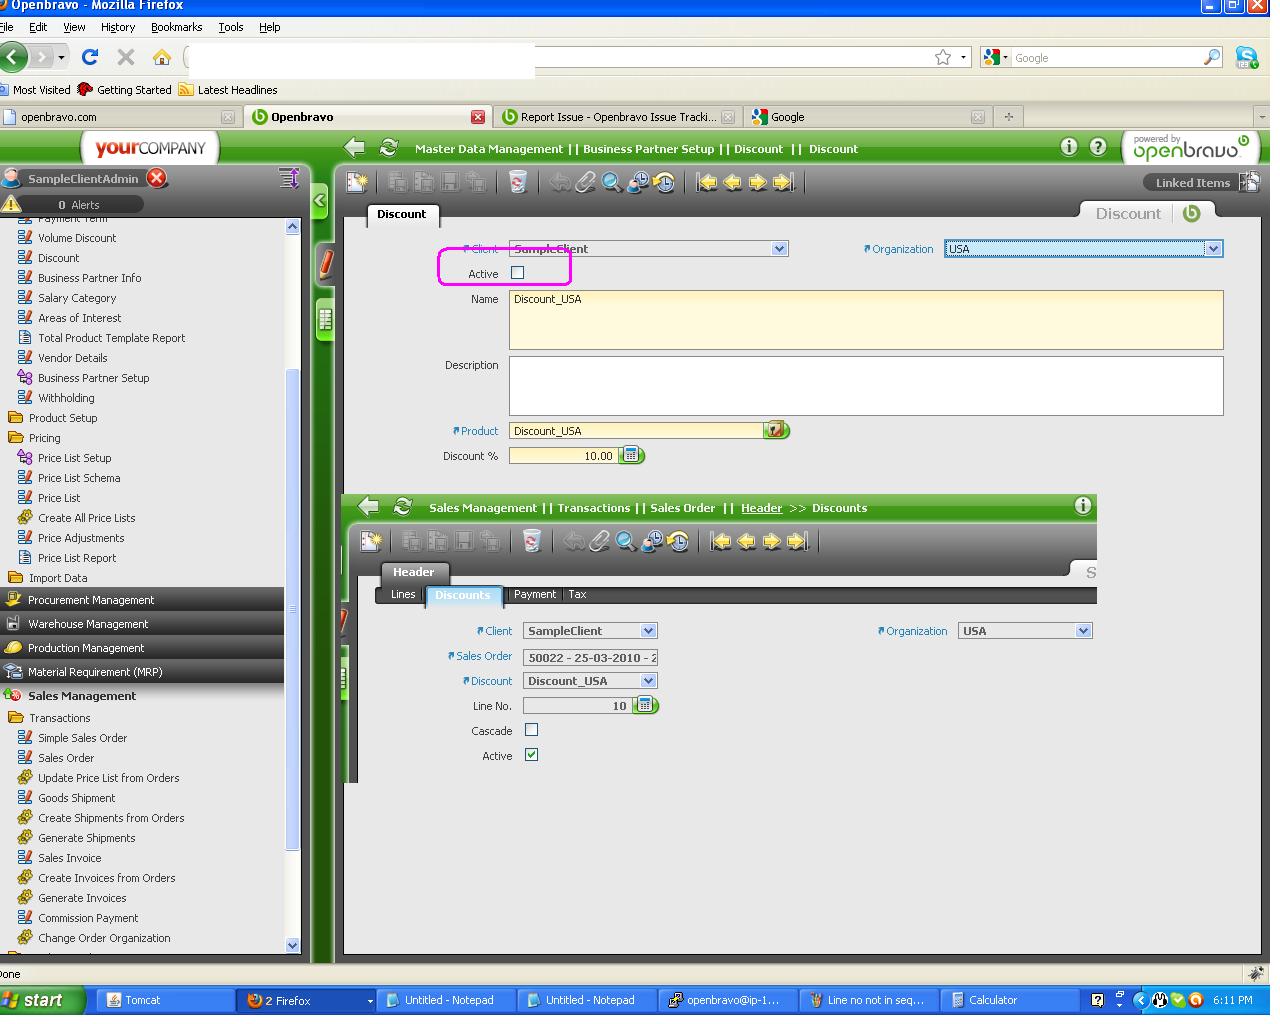
Task: Open Procurement Management section
Action: 142,600
